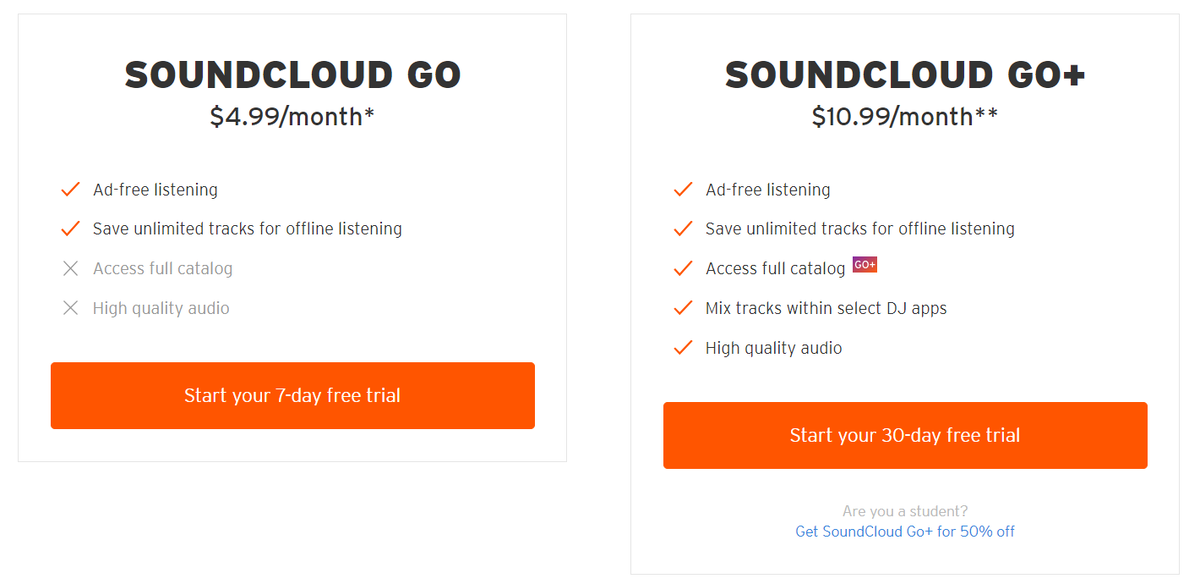Click checkmark next to Ad-free listening in Go+ plan
The width and height of the screenshot is (1200, 584).
click(683, 189)
